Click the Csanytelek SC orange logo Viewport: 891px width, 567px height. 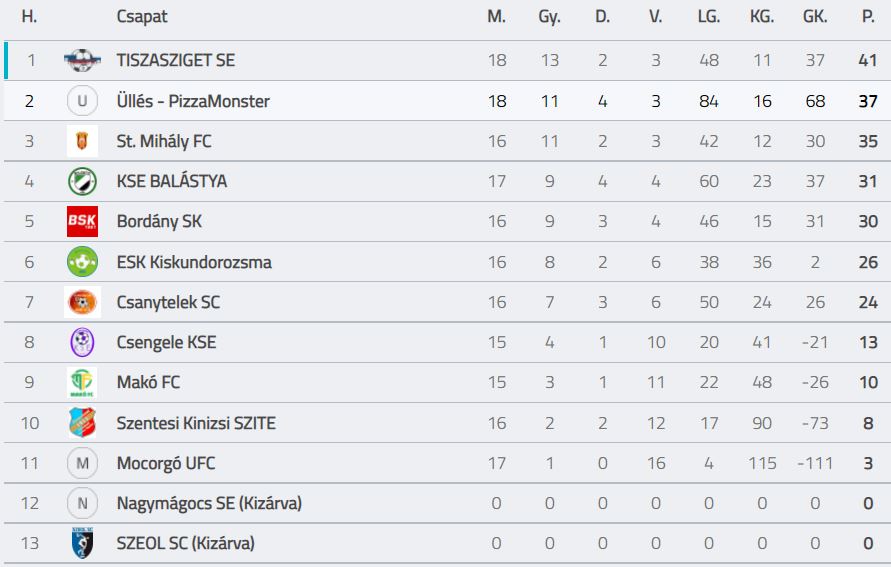click(82, 302)
